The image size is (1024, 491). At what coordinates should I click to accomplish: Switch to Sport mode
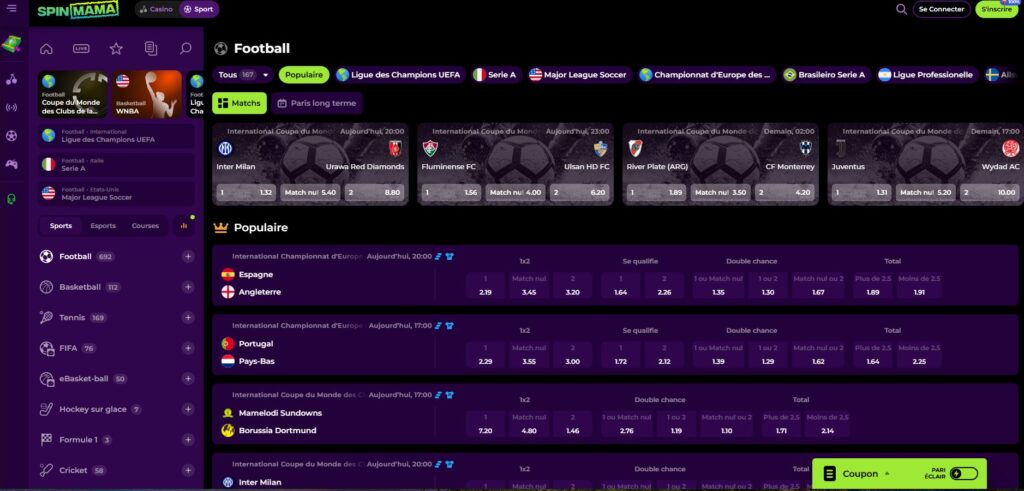tap(199, 9)
